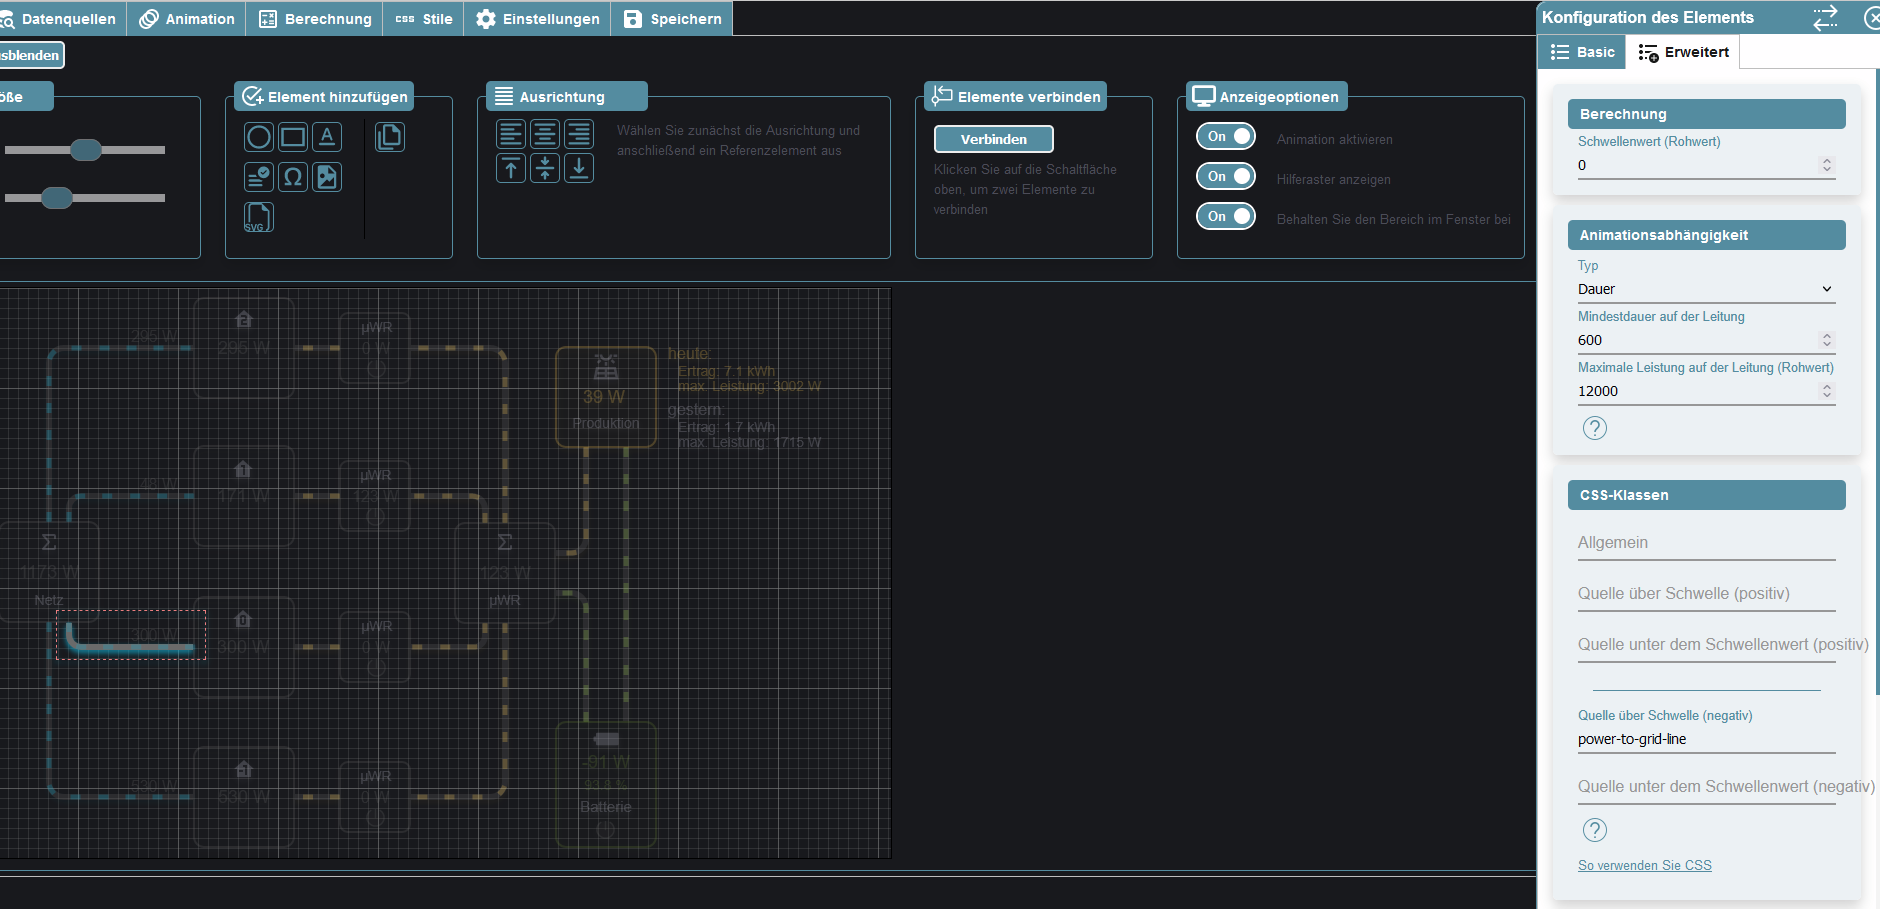
Task: Increase Schwellenwert (Rohwert) with stepper
Action: tap(1827, 160)
